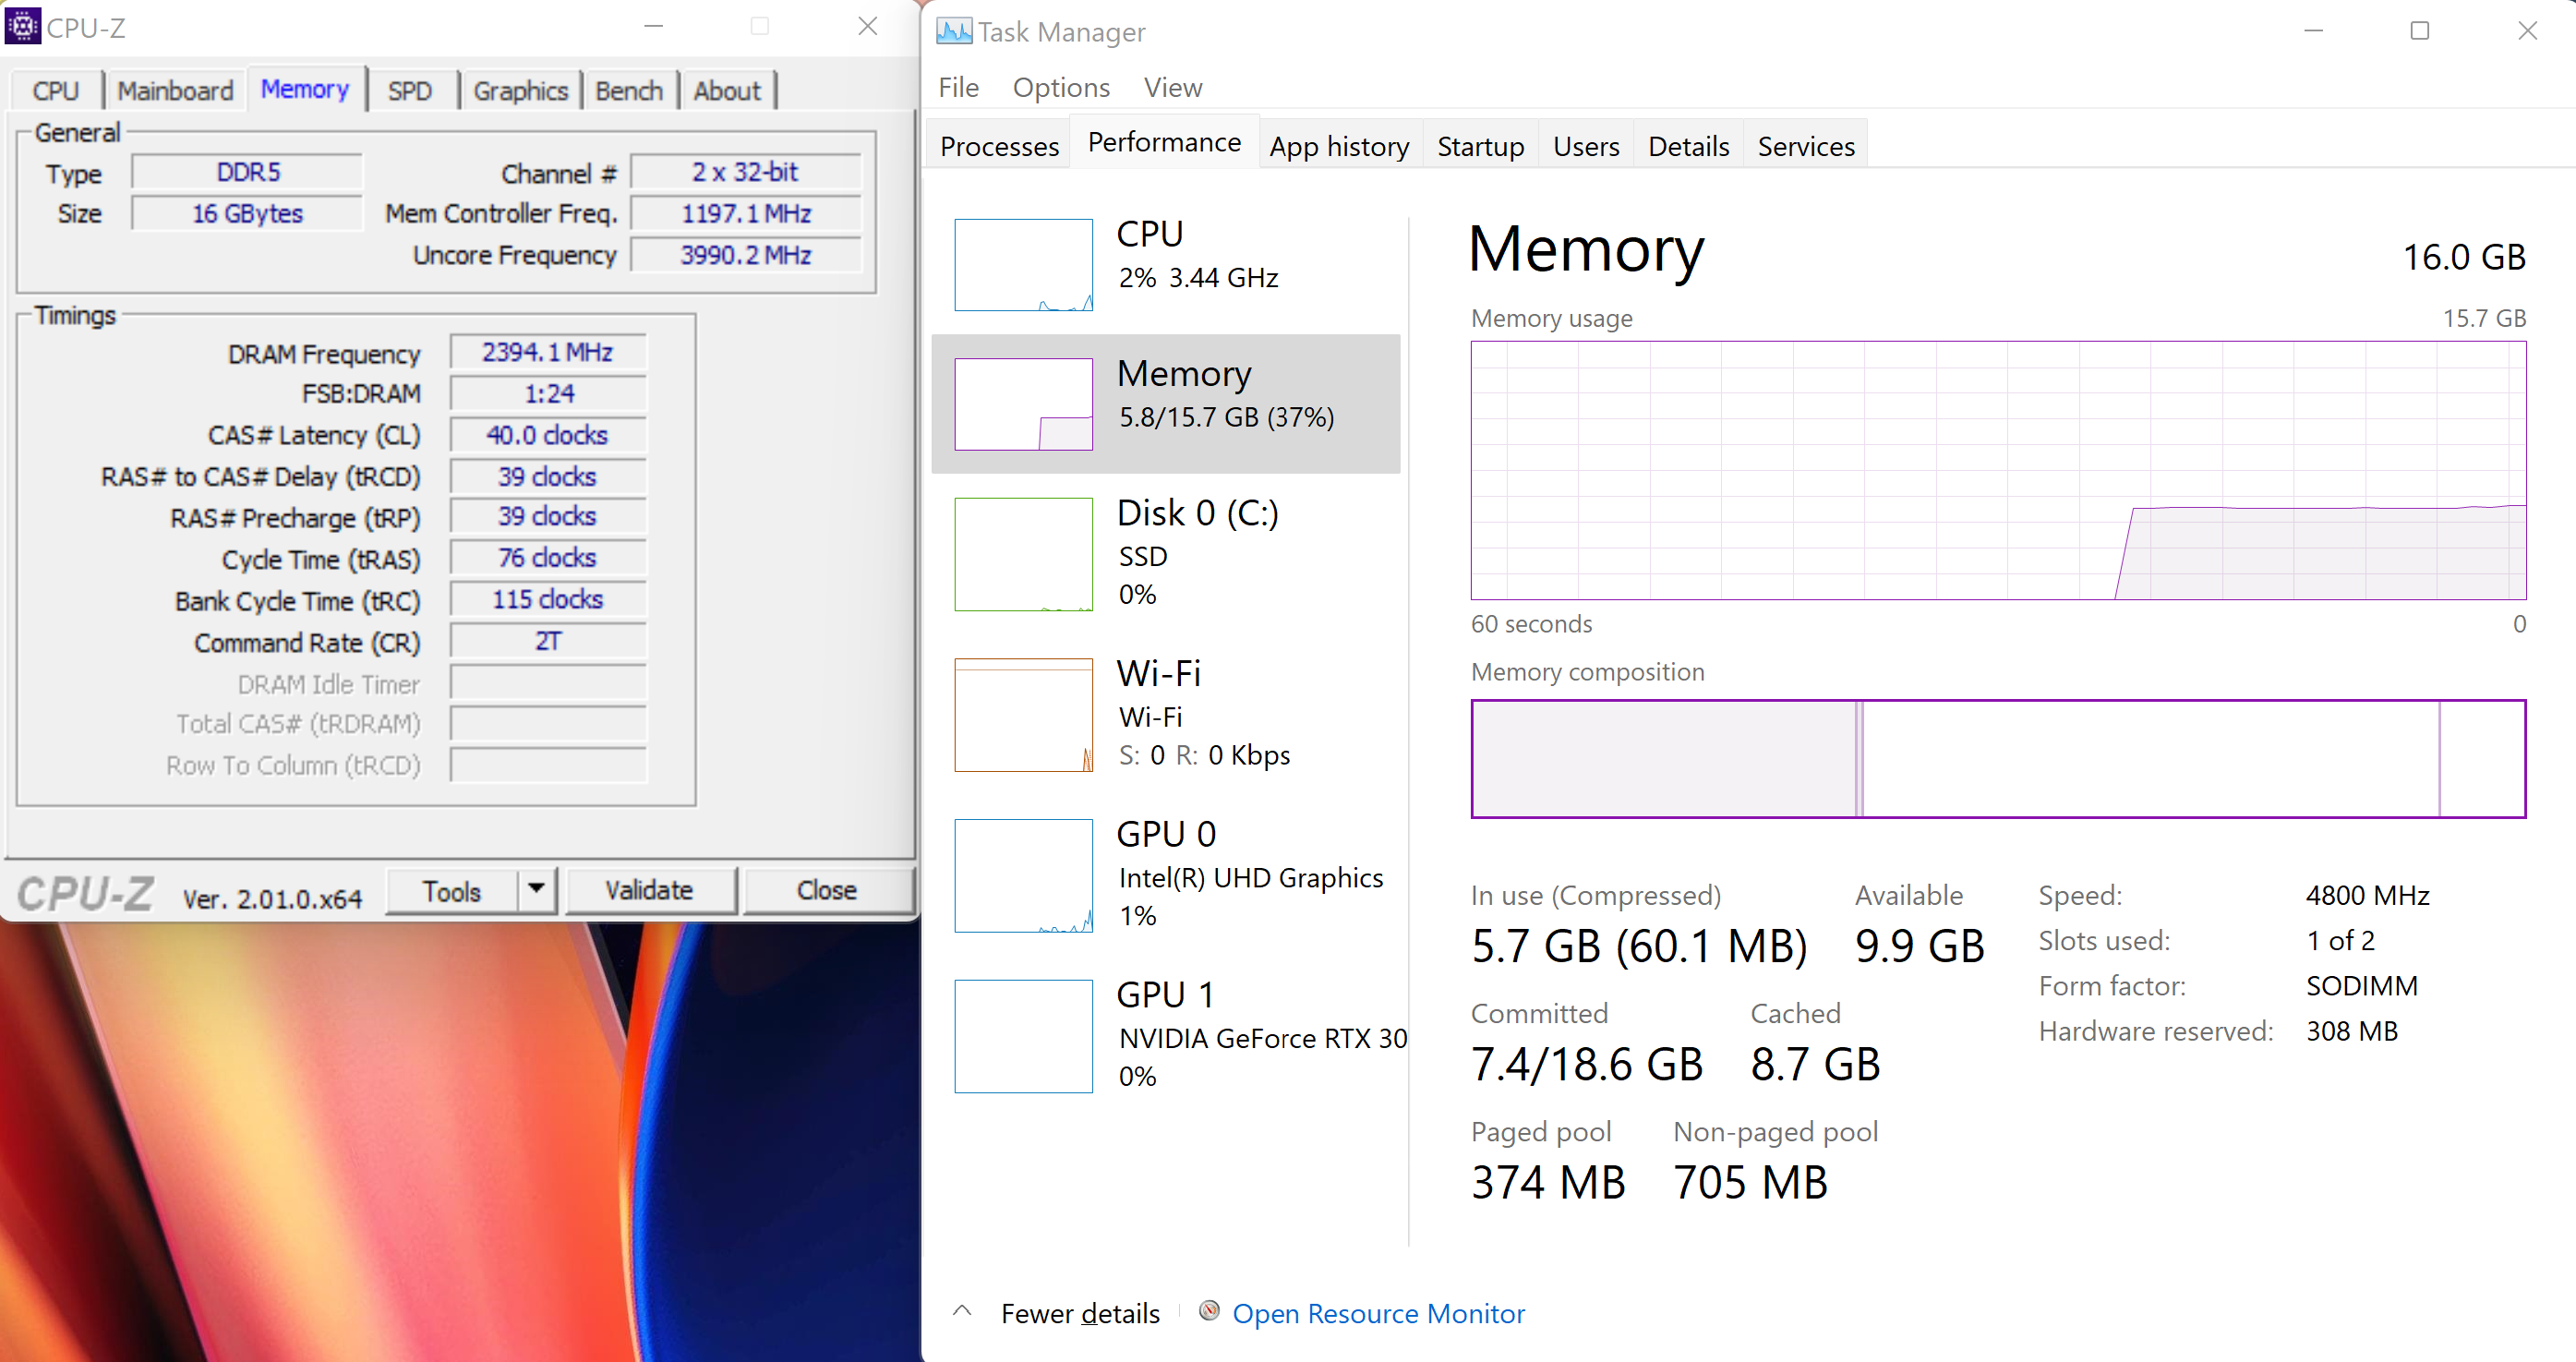
Task: Switch to the Details tab
Action: [1688, 146]
